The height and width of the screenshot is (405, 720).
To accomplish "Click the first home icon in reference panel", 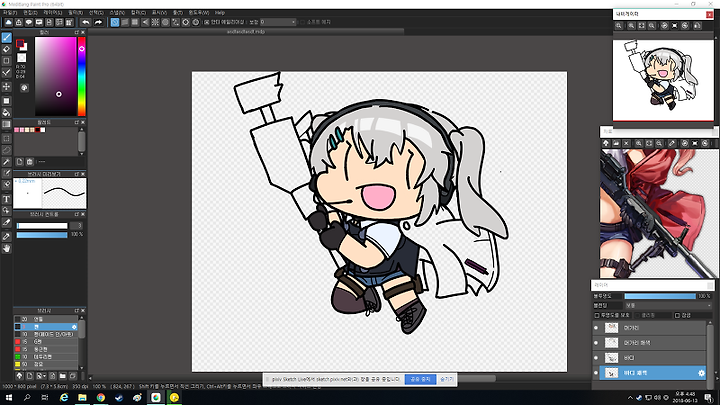I will [606, 143].
